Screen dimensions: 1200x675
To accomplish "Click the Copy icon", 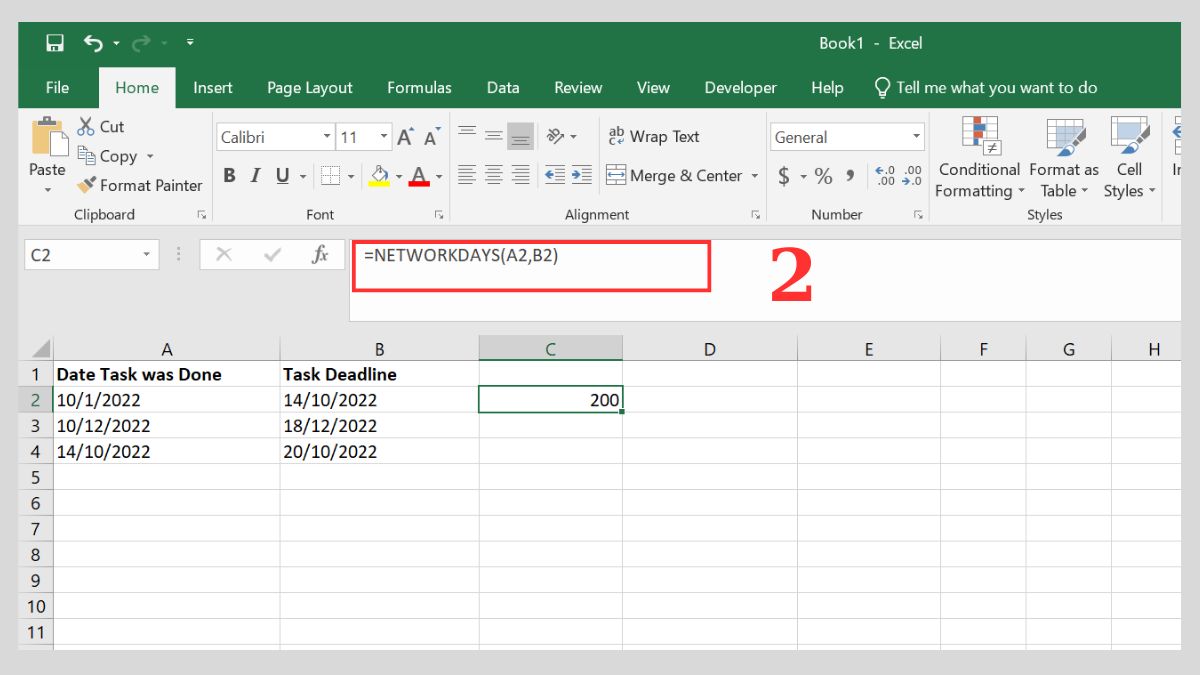I will pyautogui.click(x=87, y=156).
